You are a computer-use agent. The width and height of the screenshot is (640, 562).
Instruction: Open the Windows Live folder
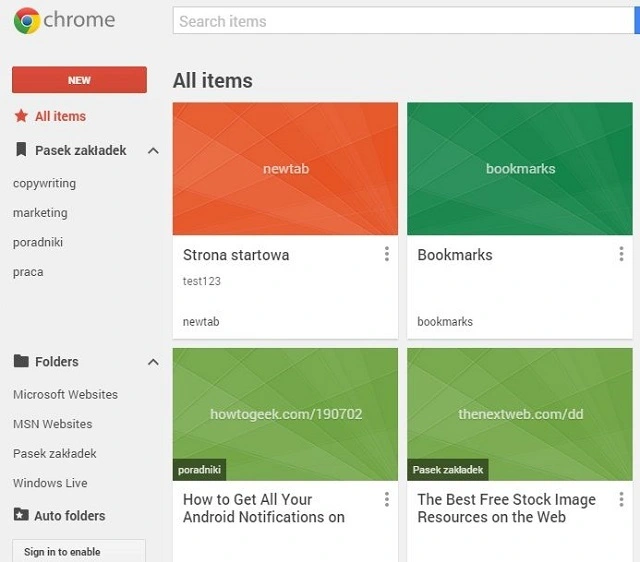[x=50, y=483]
